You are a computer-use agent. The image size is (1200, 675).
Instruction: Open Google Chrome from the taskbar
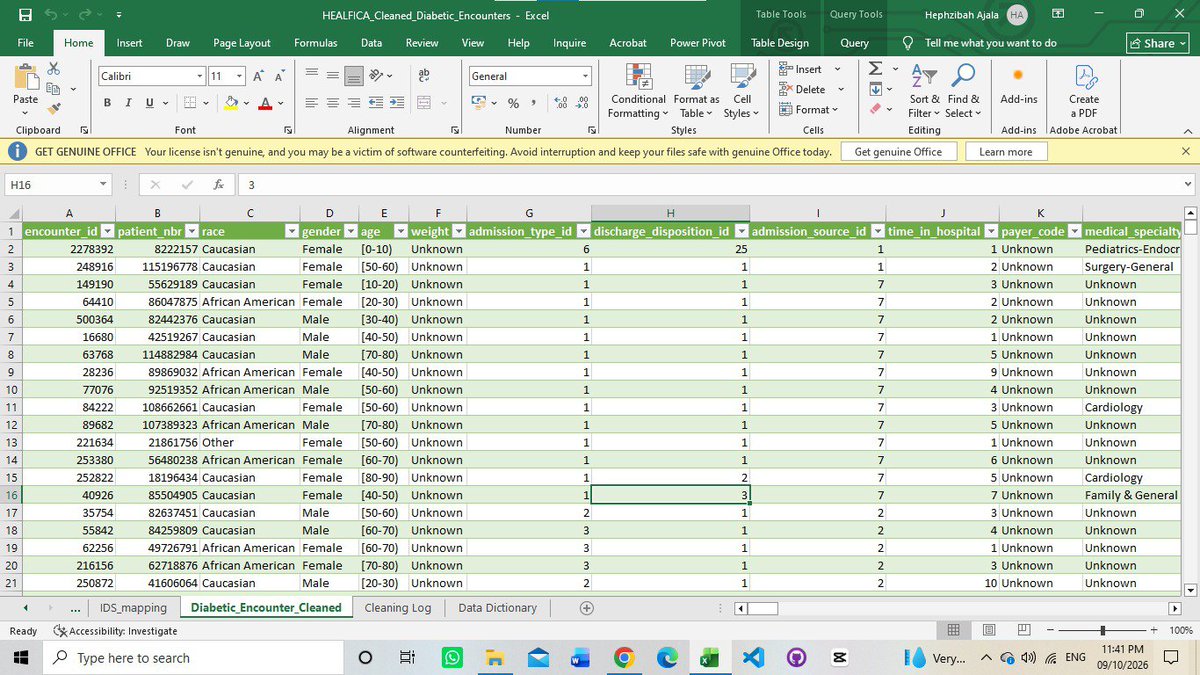pyautogui.click(x=624, y=657)
